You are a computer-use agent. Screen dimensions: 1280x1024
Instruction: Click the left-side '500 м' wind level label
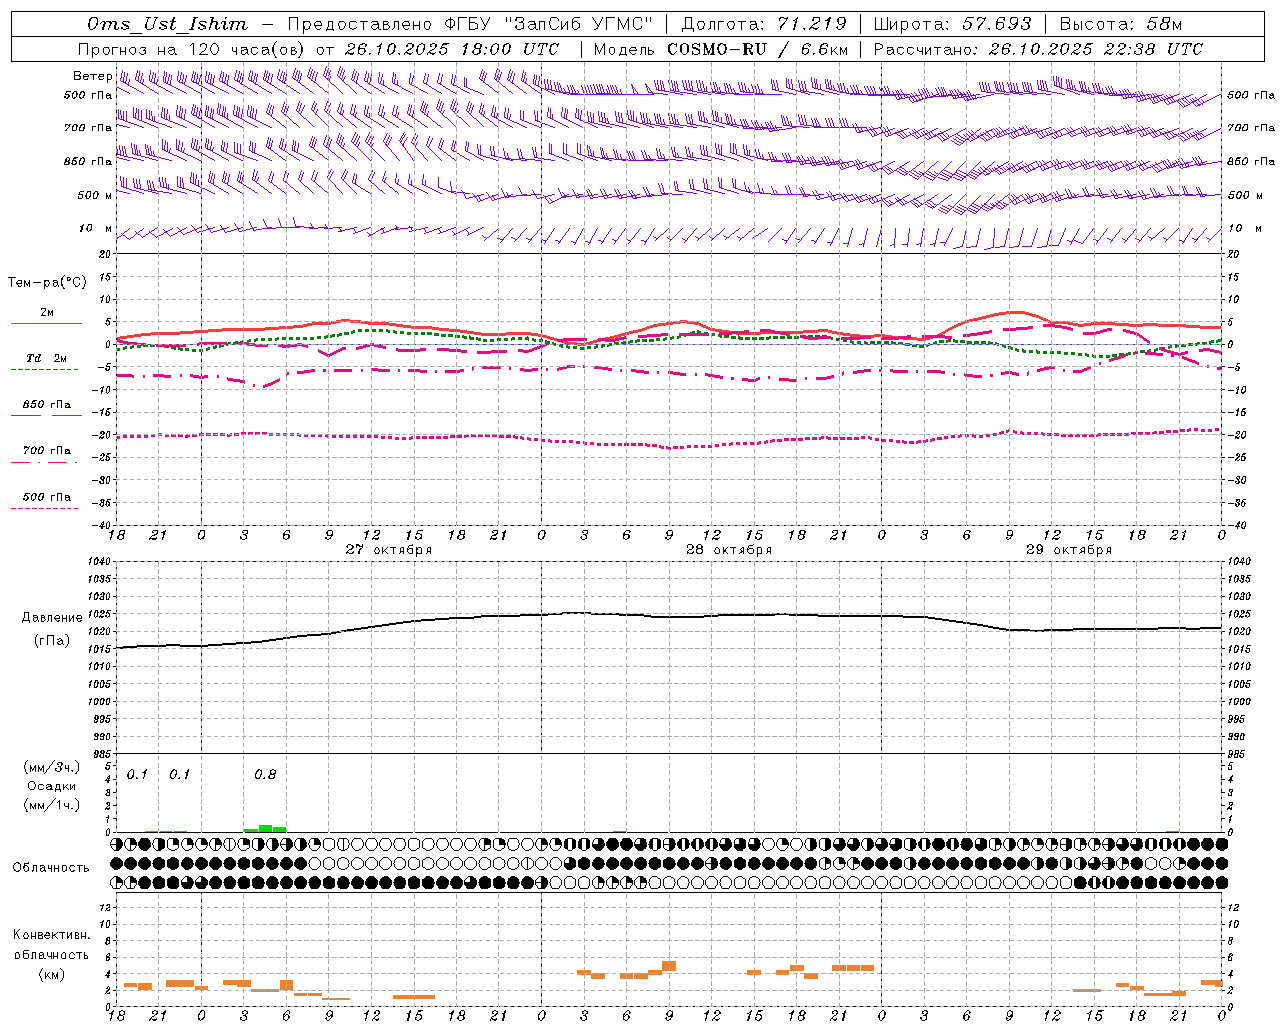(x=95, y=195)
